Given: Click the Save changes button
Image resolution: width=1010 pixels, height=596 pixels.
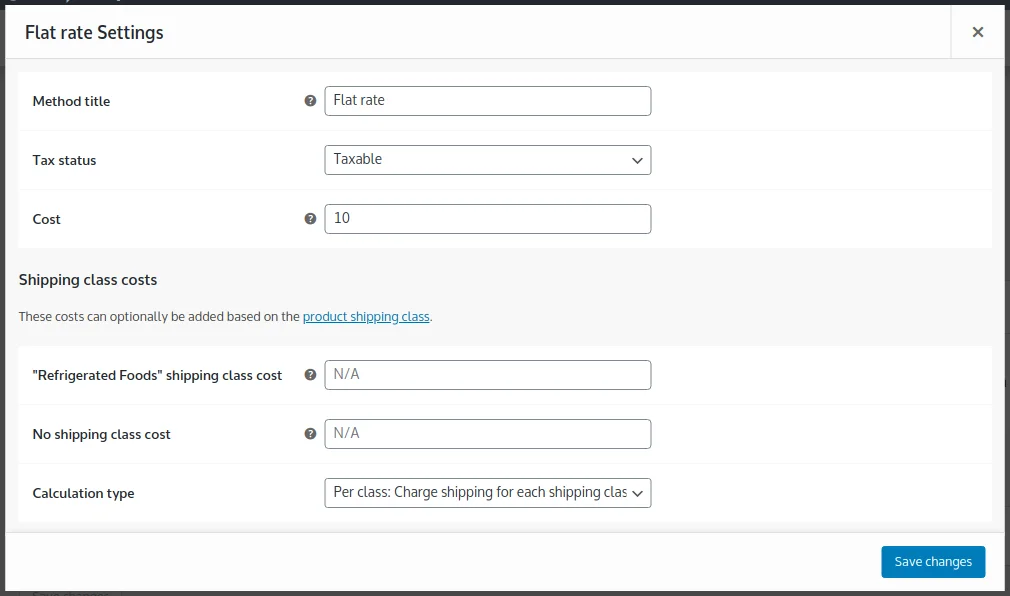Looking at the screenshot, I should 932,561.
